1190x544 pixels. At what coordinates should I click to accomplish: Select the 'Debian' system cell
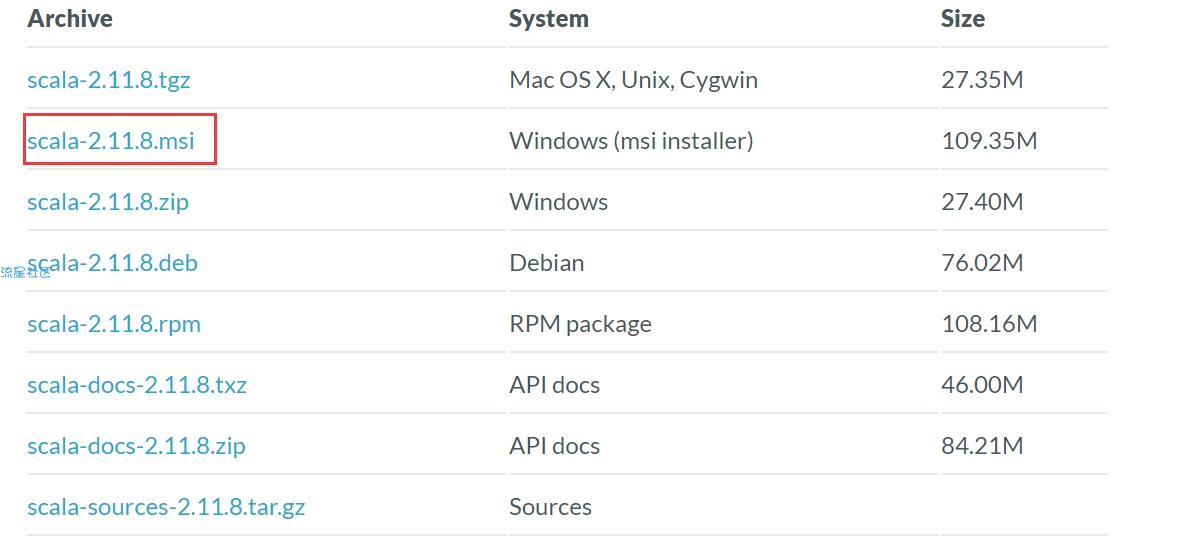click(x=546, y=263)
